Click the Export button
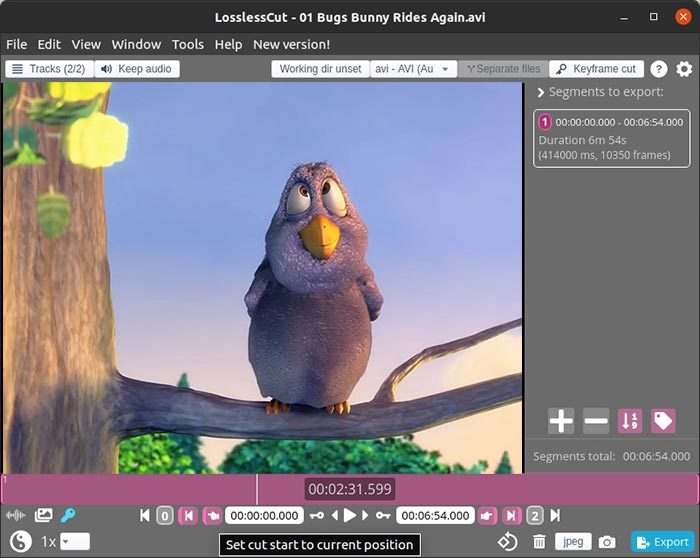700x558 pixels. [x=662, y=542]
